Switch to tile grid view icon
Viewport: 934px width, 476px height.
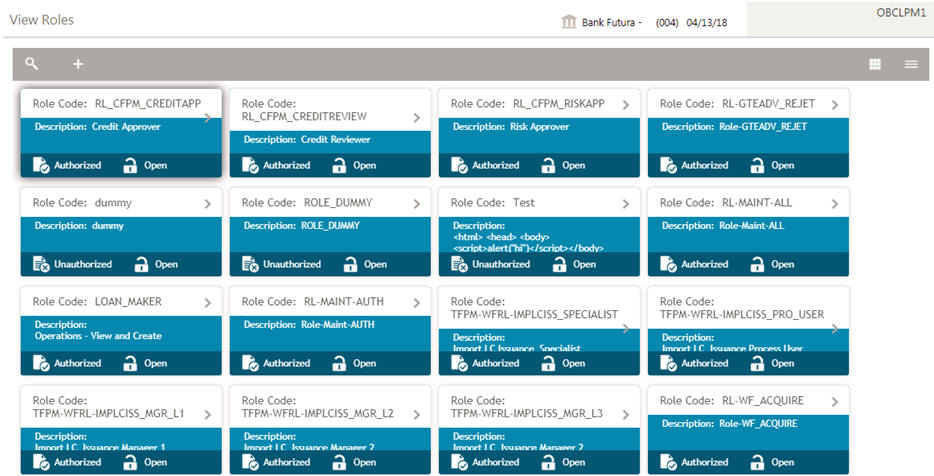coord(875,64)
